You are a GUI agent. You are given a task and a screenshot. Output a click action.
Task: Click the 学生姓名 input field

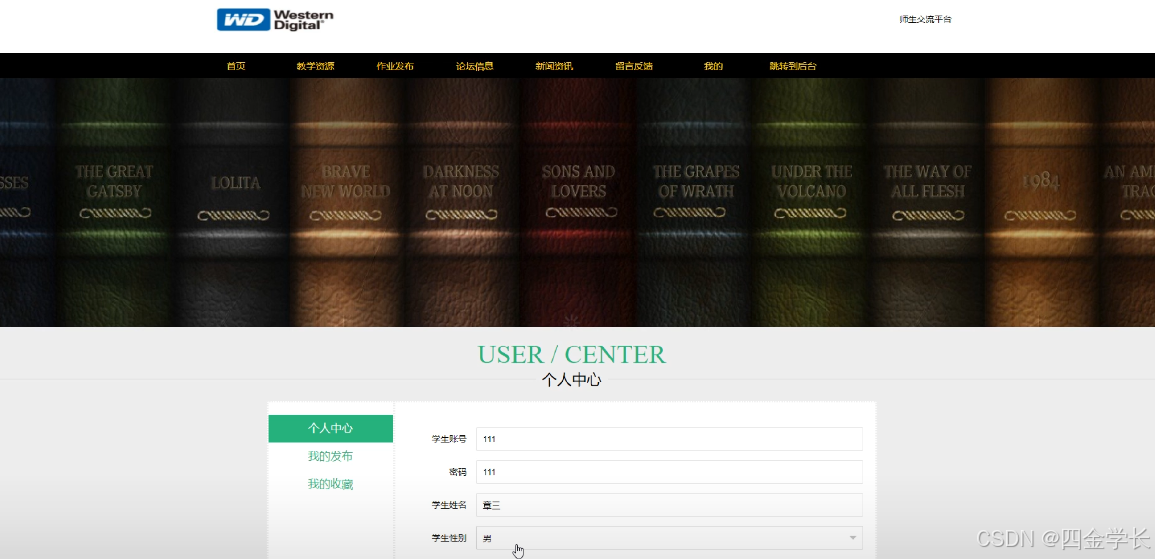pyautogui.click(x=669, y=505)
